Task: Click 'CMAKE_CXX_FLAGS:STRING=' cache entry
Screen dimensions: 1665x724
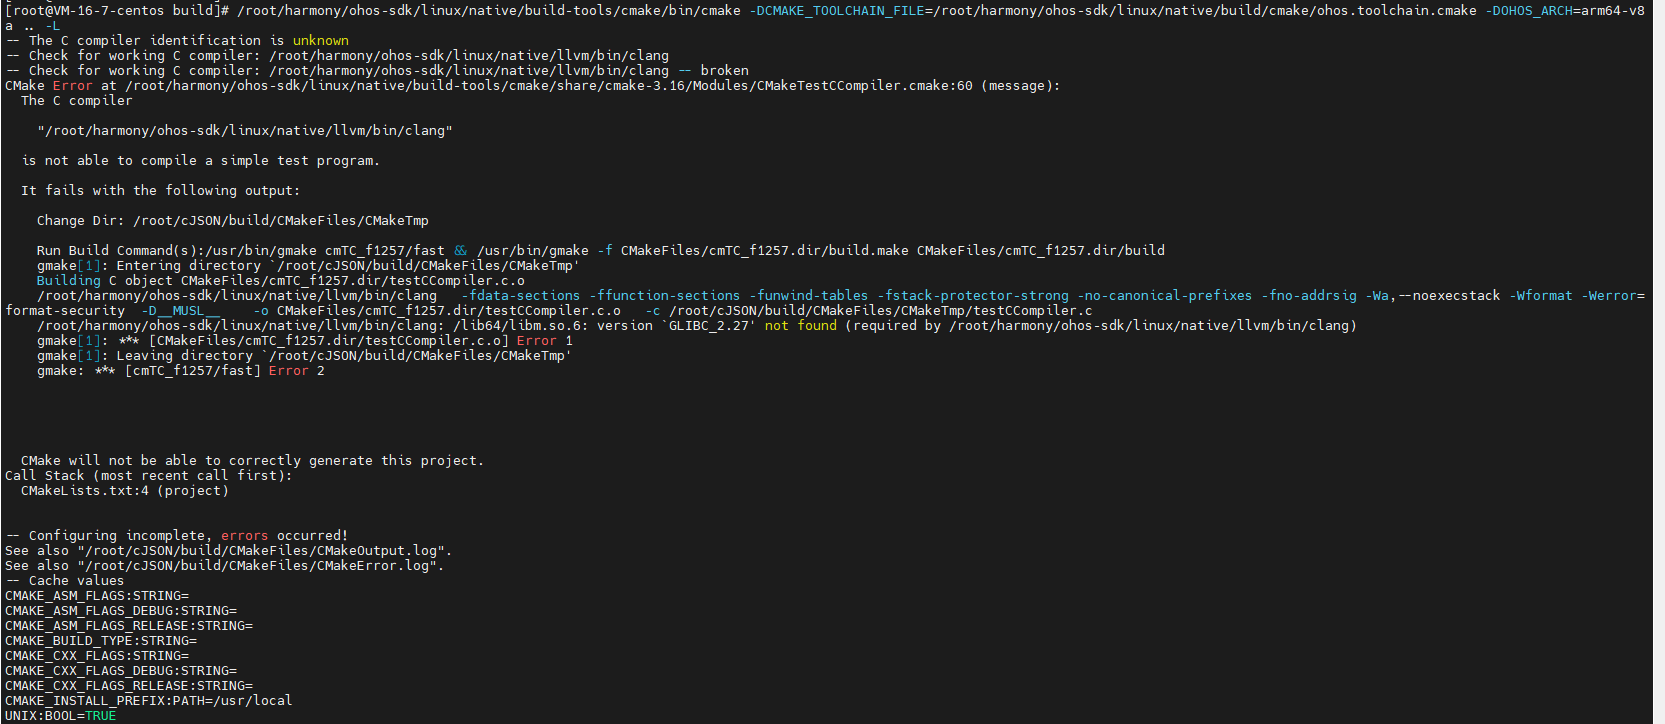Action: [x=97, y=656]
